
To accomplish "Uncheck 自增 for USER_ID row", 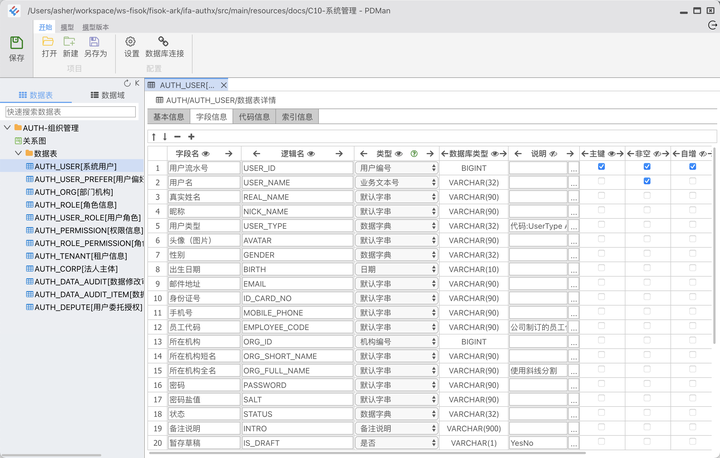I will (692, 166).
